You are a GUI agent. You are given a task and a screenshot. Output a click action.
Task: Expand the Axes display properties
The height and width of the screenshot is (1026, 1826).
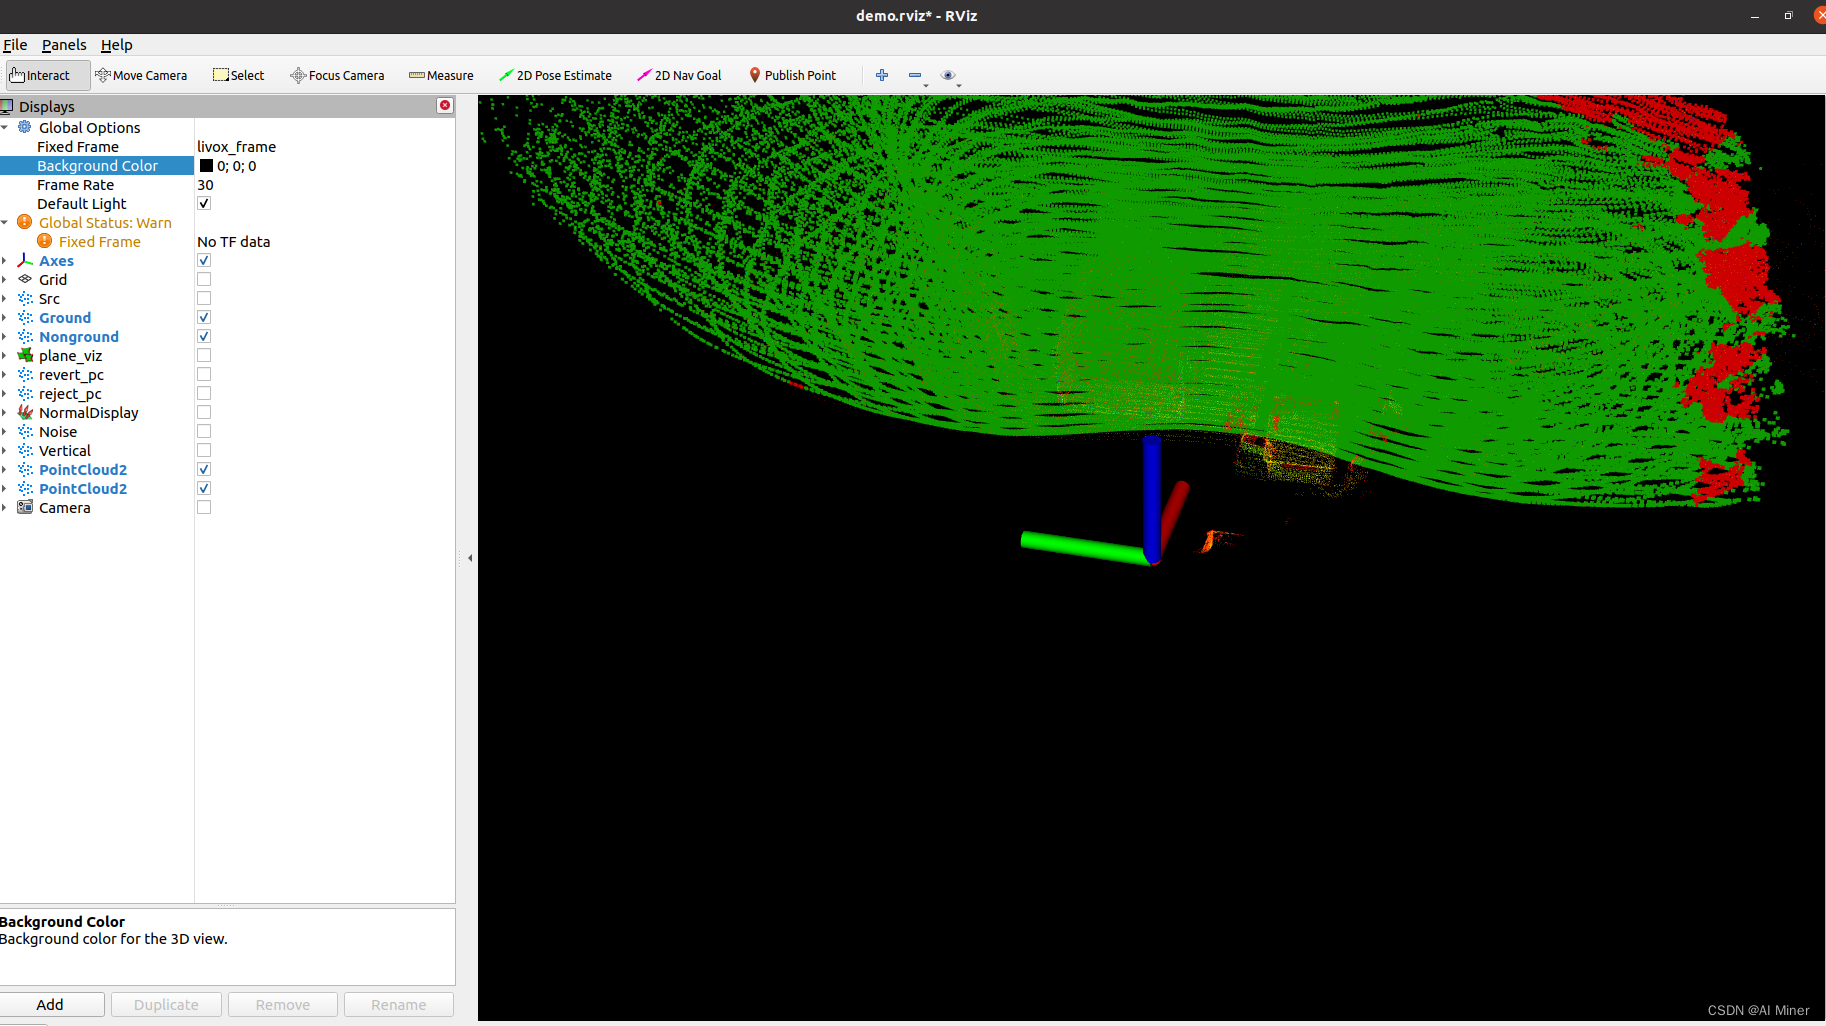(x=5, y=260)
